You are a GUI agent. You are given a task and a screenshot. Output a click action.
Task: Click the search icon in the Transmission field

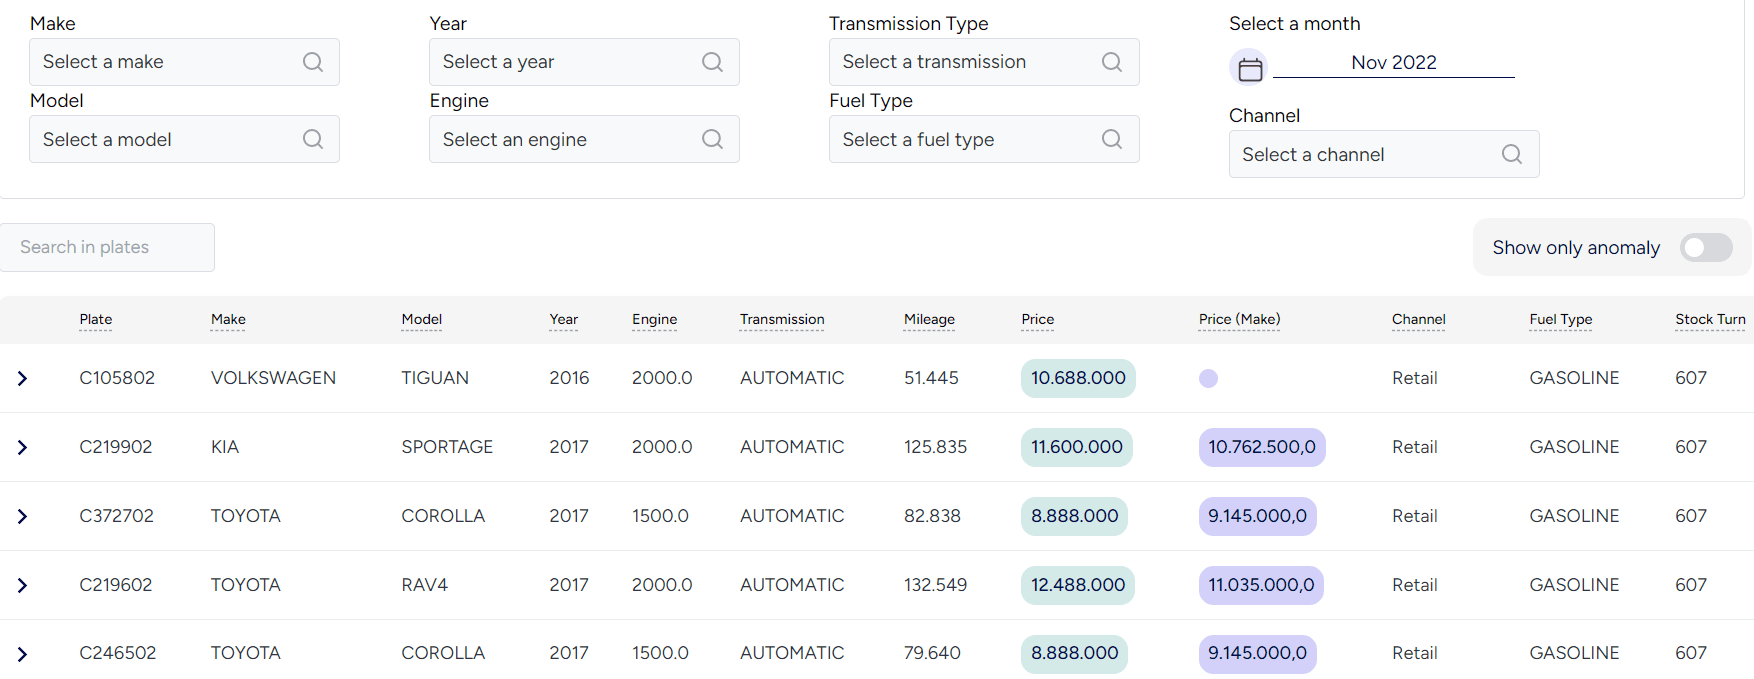coord(1111,62)
